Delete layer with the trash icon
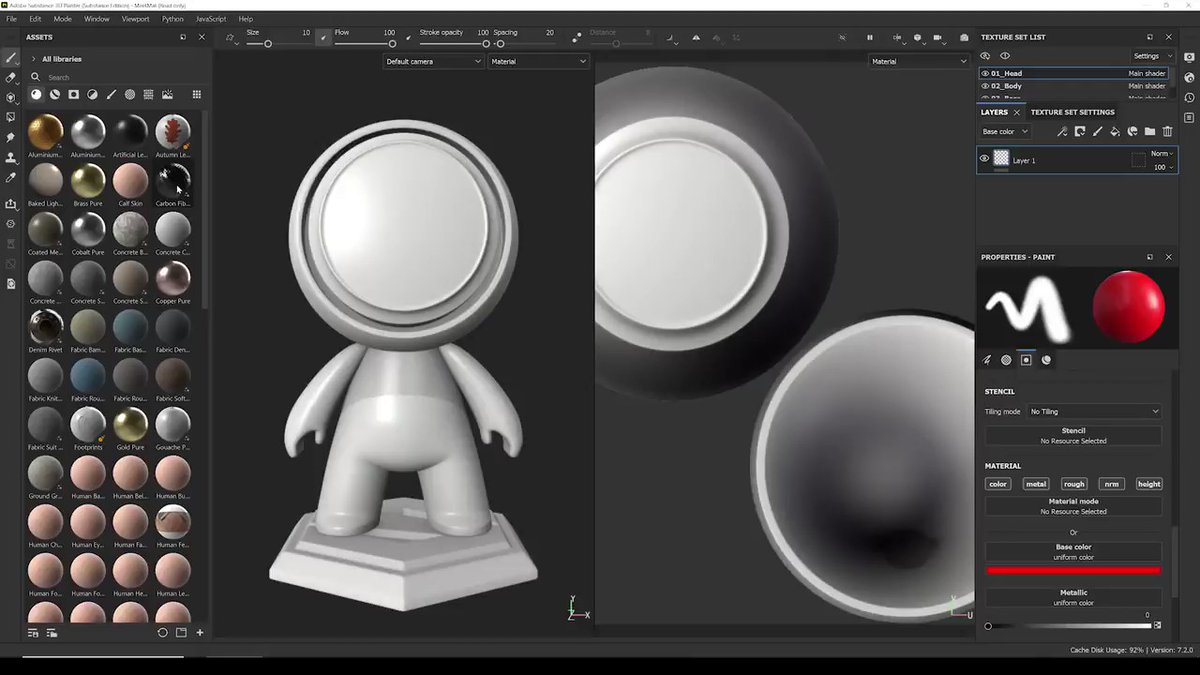The image size is (1200, 675). click(1167, 131)
